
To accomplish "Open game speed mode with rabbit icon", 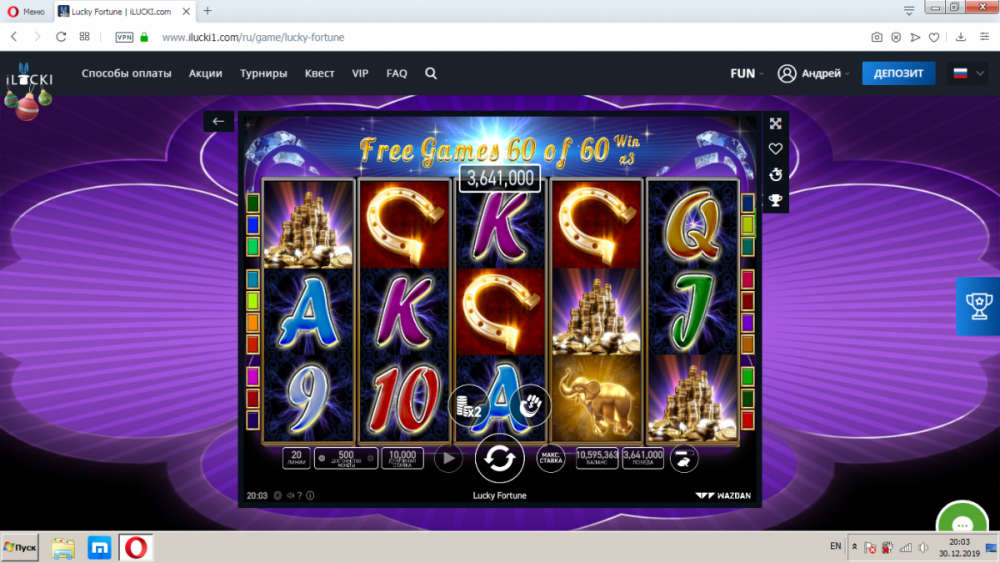I will (x=683, y=458).
